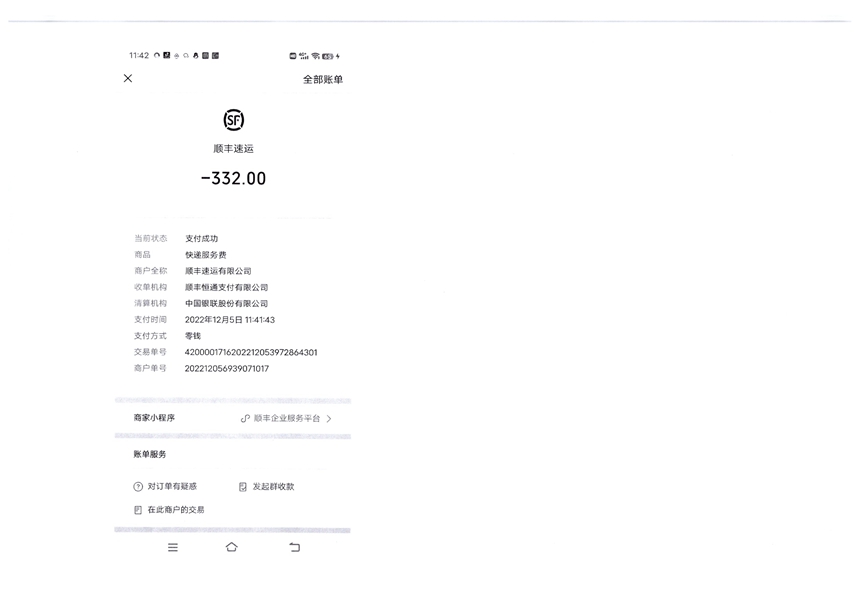This screenshot has height=607, width=860.
Task: Tap the icon beside 在此商户的交易
Action: click(x=138, y=510)
